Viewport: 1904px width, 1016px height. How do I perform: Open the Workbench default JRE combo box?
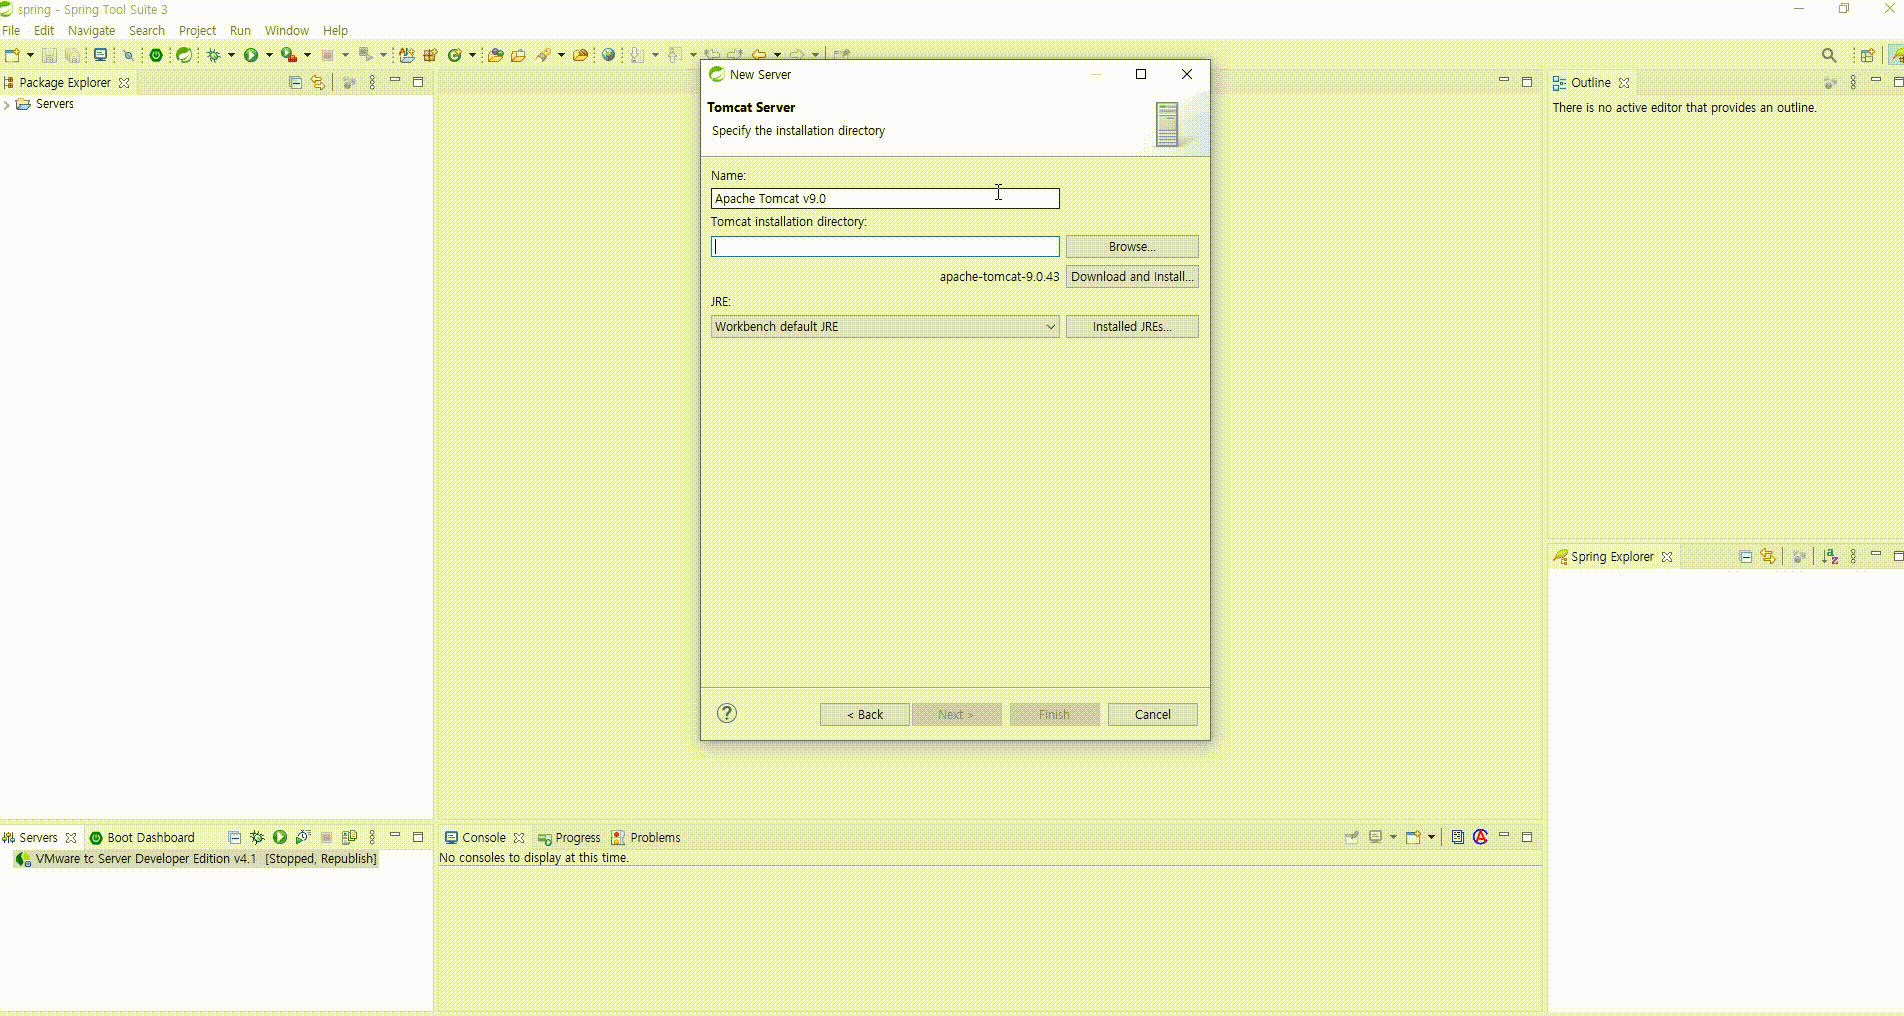(x=885, y=327)
